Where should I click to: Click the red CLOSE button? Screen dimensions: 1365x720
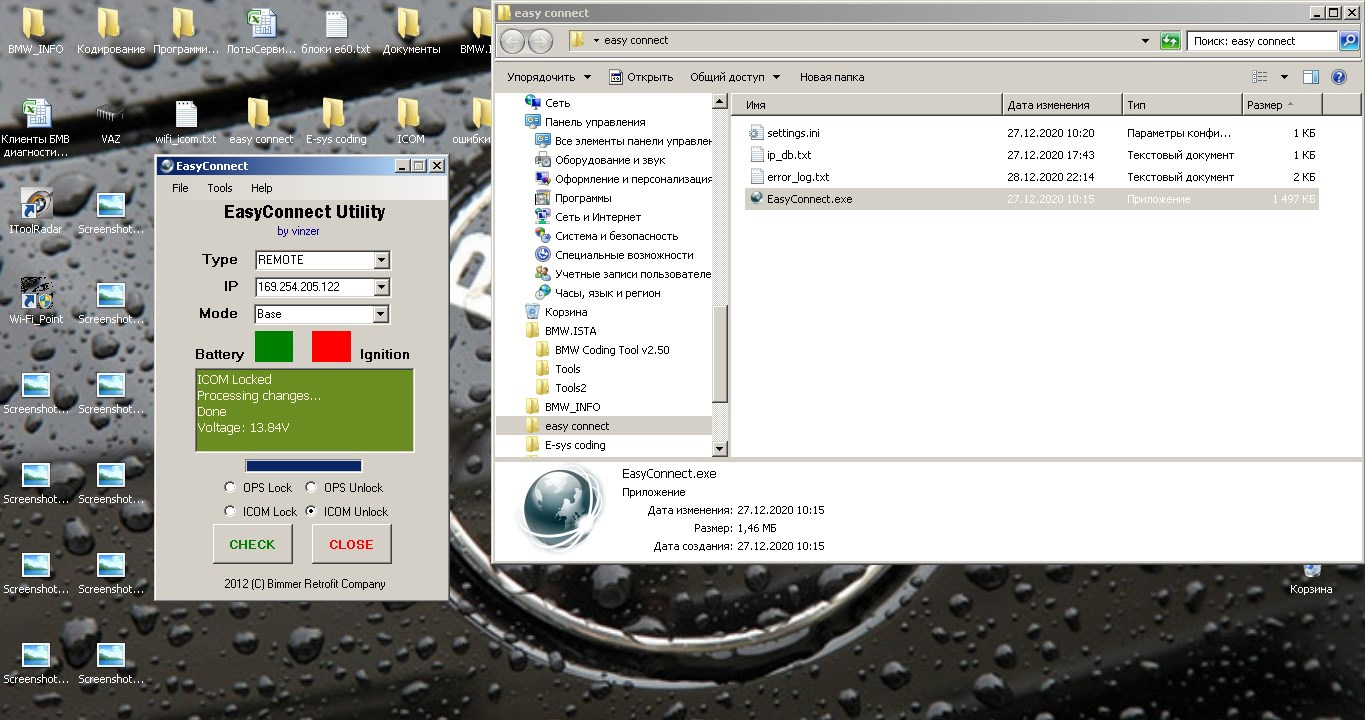coord(351,544)
